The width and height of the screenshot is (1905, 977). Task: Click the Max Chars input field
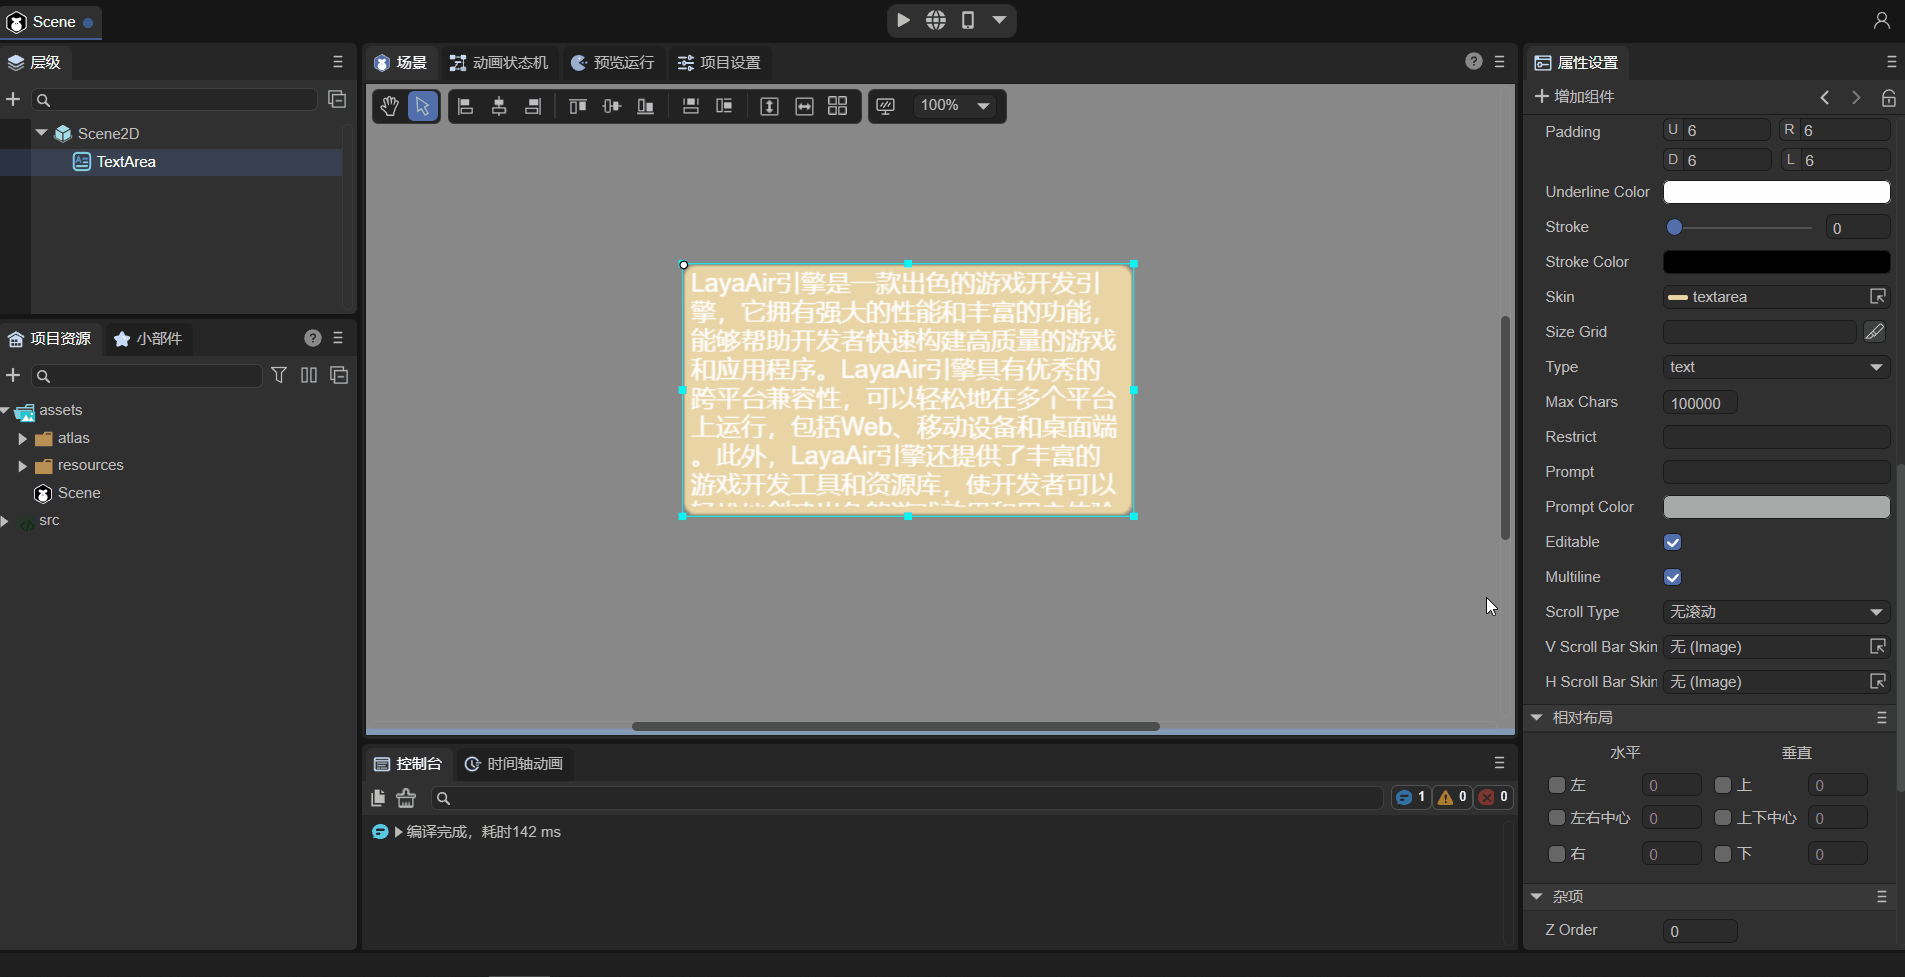pos(1699,403)
